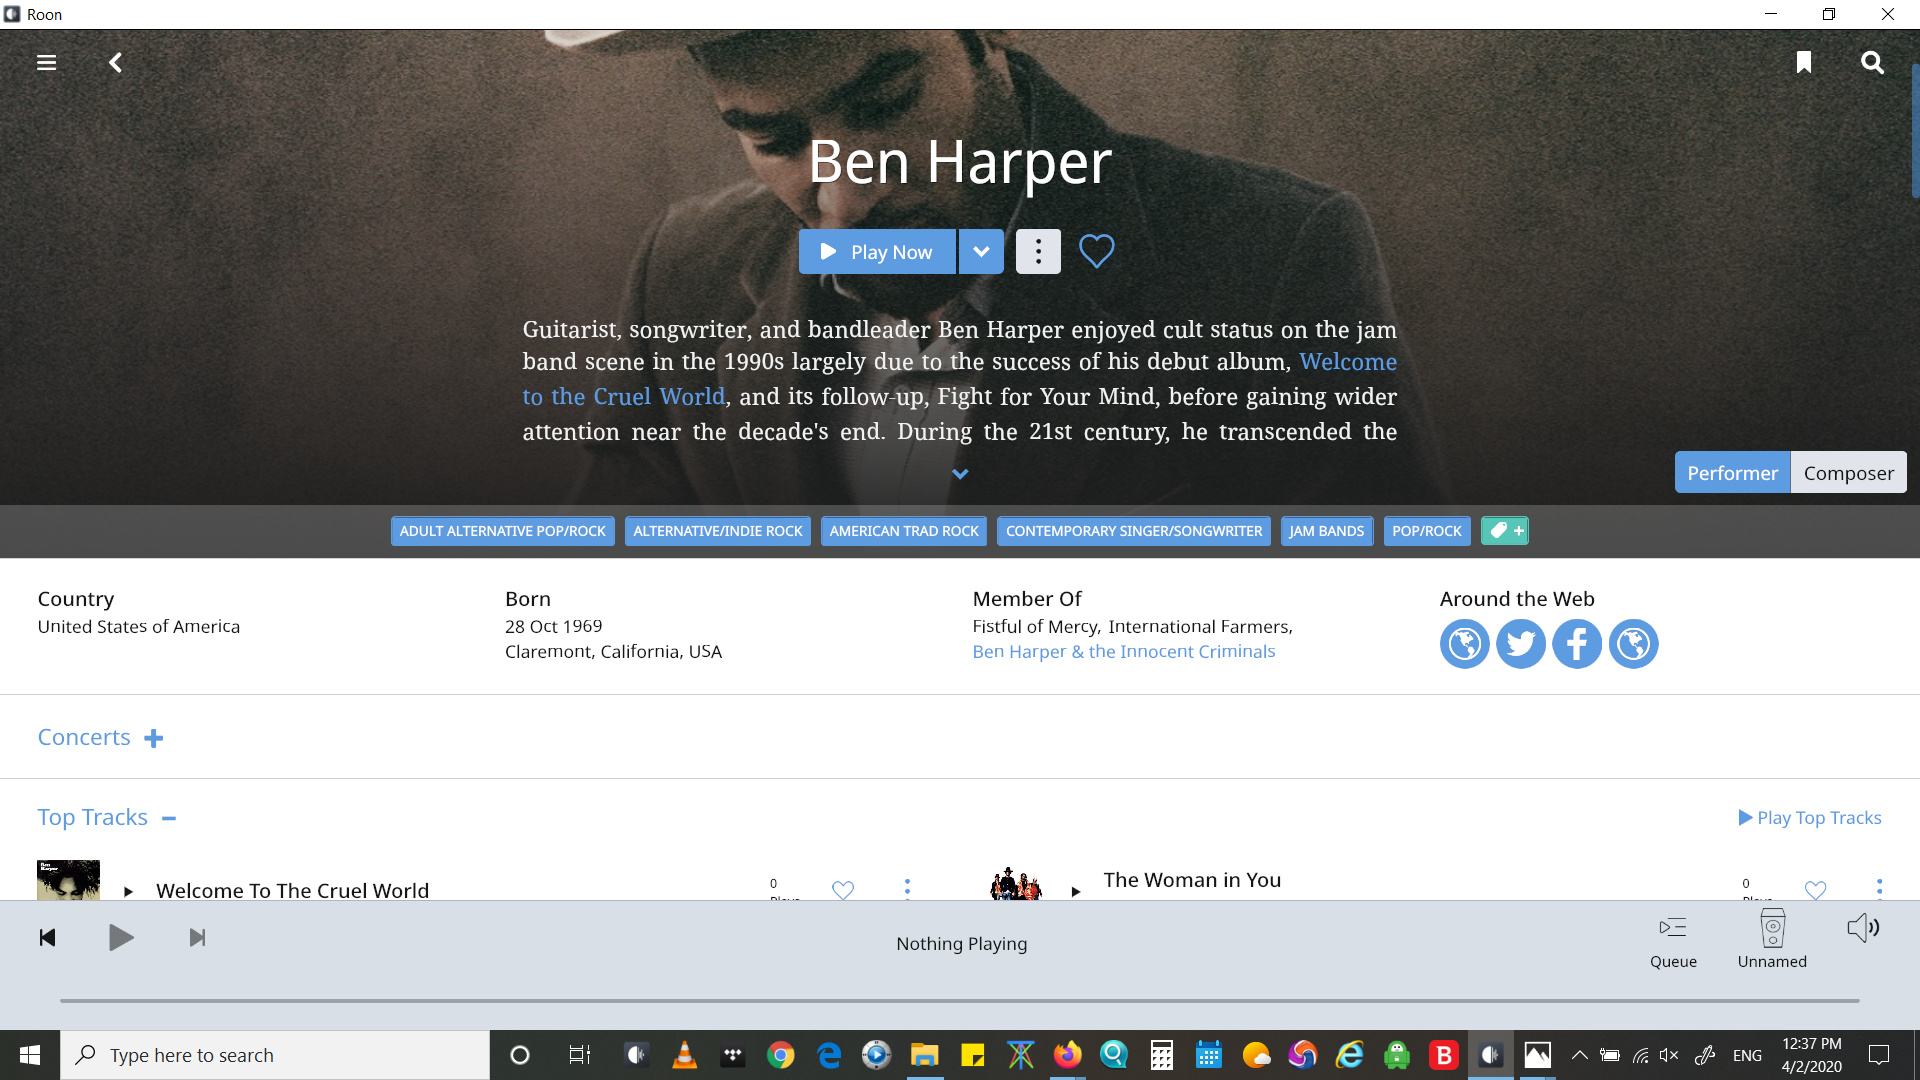The image size is (1920, 1080).
Task: Open Ben Harper's Facebook page
Action: 1577,644
